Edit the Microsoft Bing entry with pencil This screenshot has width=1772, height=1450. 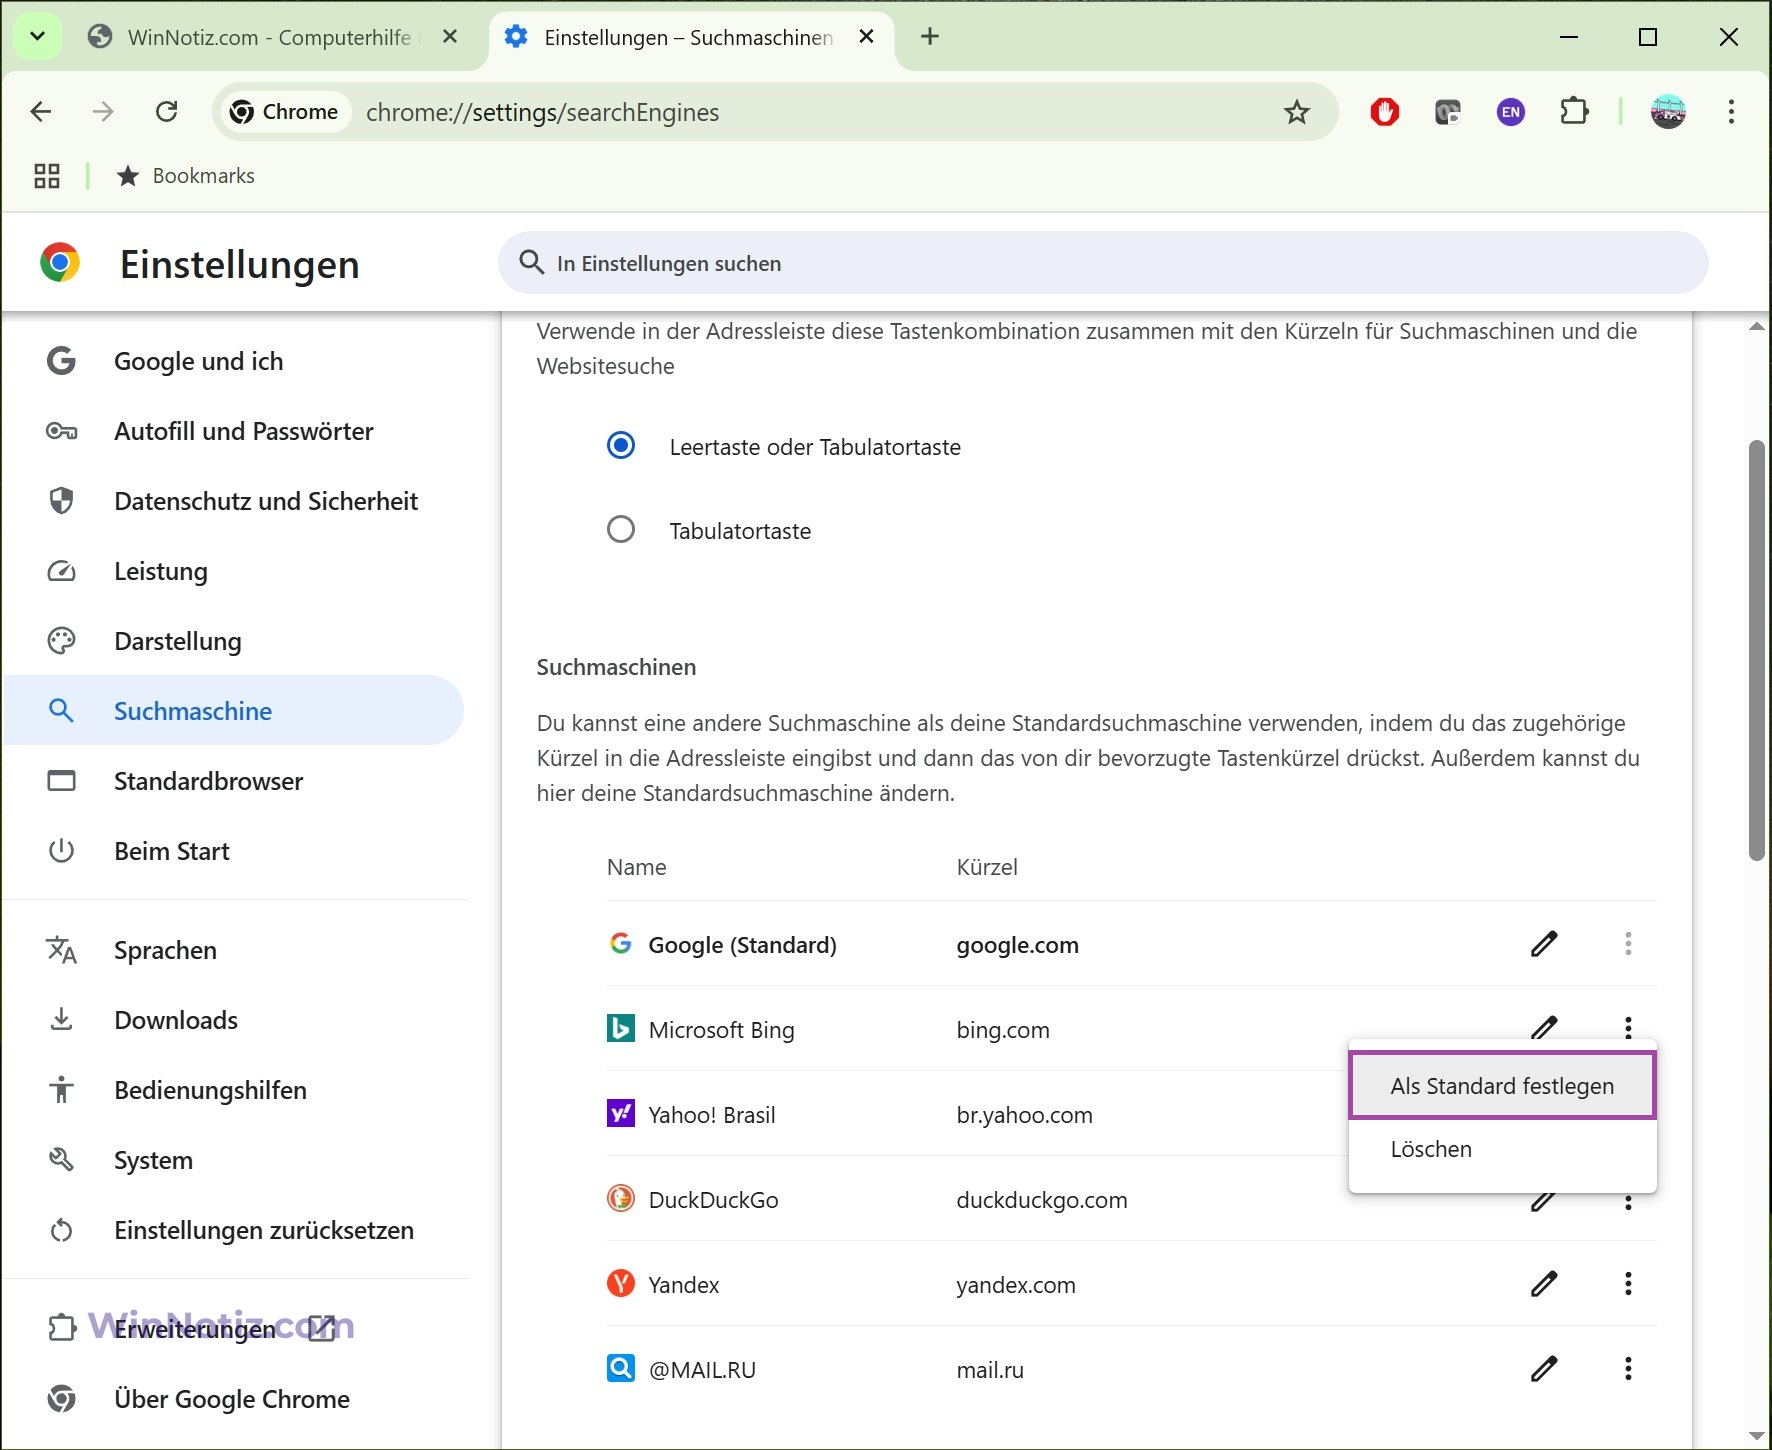pyautogui.click(x=1544, y=1027)
